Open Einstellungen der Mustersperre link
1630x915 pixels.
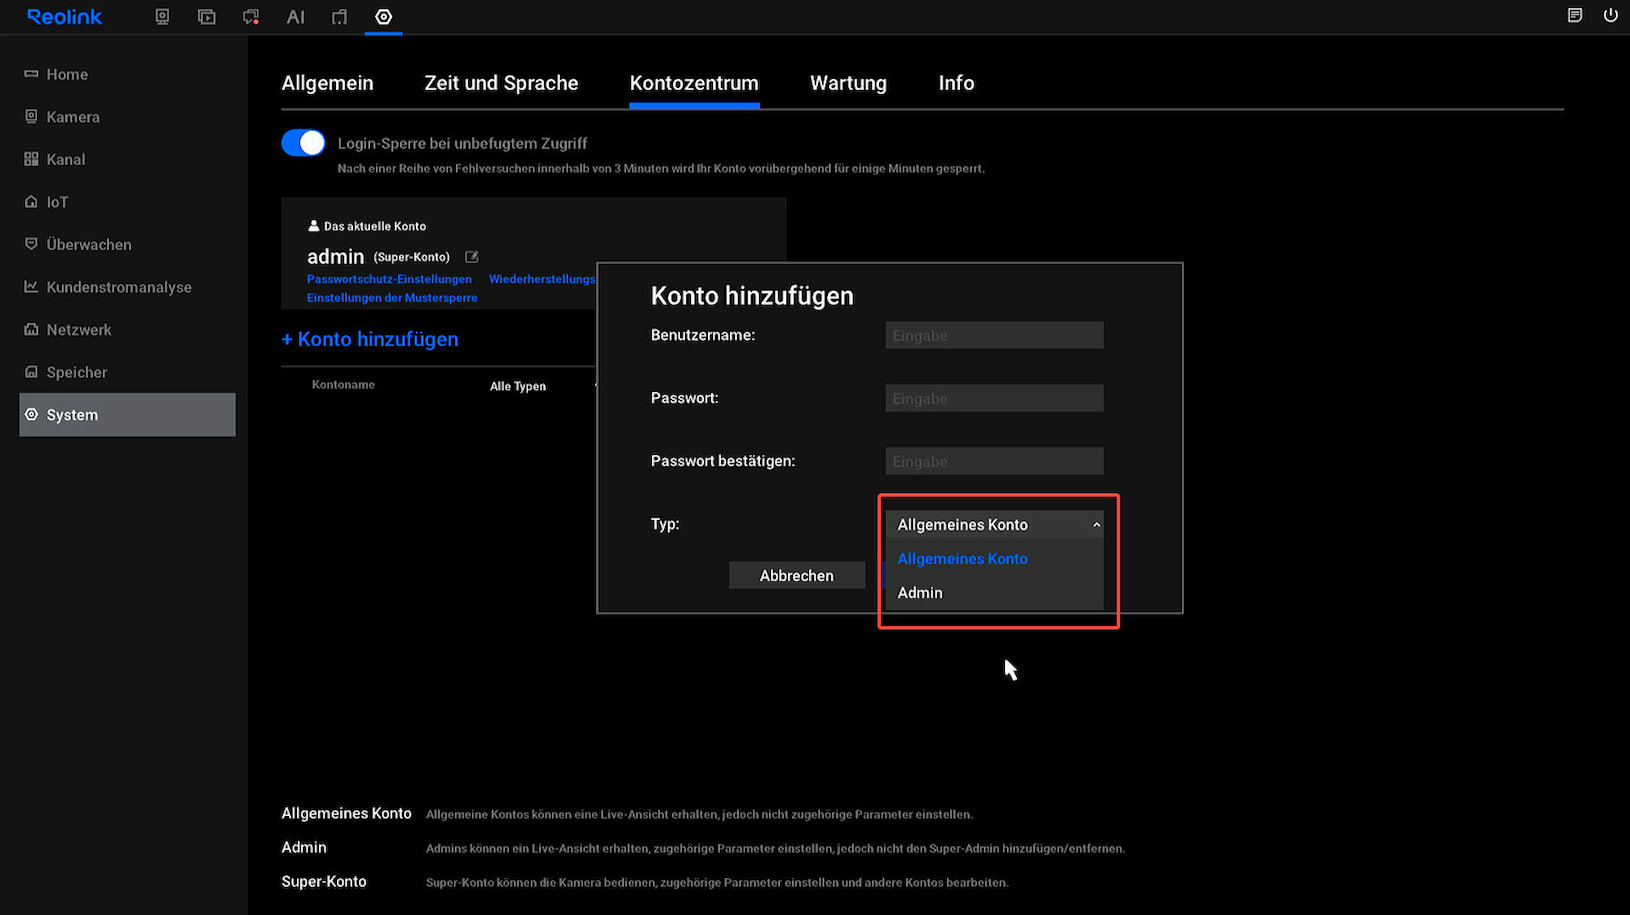coord(392,298)
